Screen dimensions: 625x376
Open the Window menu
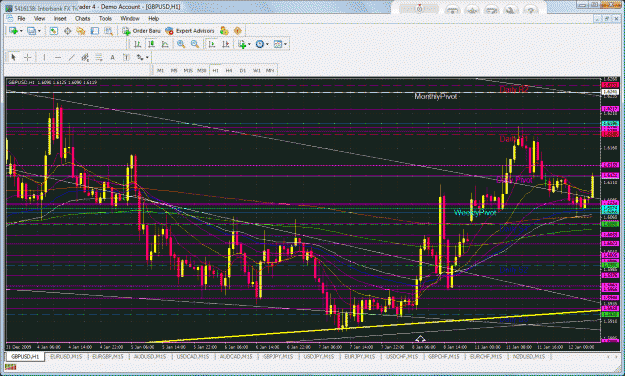click(x=130, y=18)
